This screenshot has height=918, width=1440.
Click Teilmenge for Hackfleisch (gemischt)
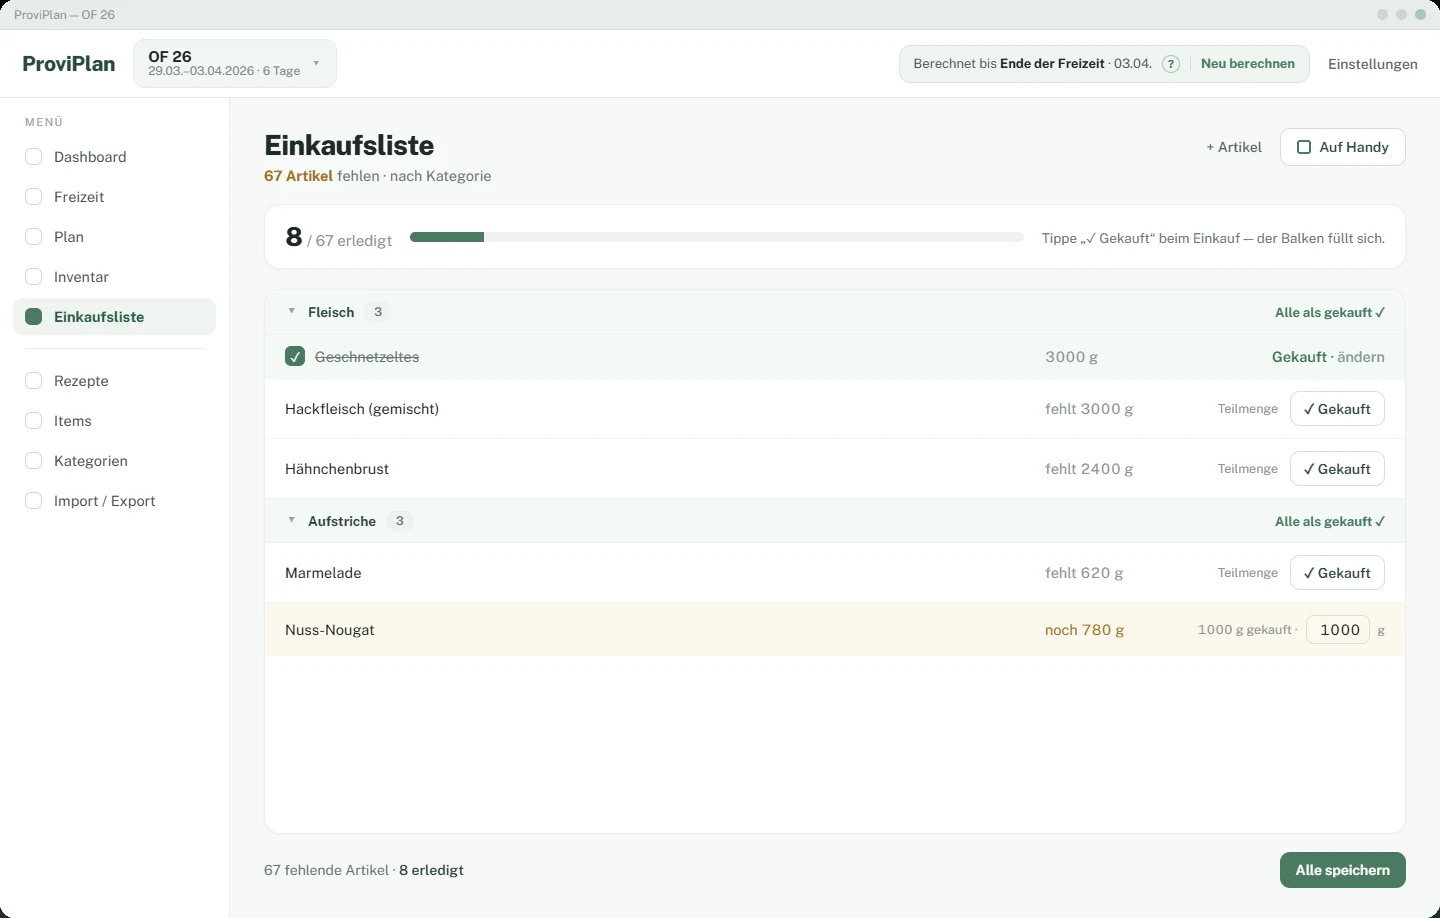coord(1248,409)
